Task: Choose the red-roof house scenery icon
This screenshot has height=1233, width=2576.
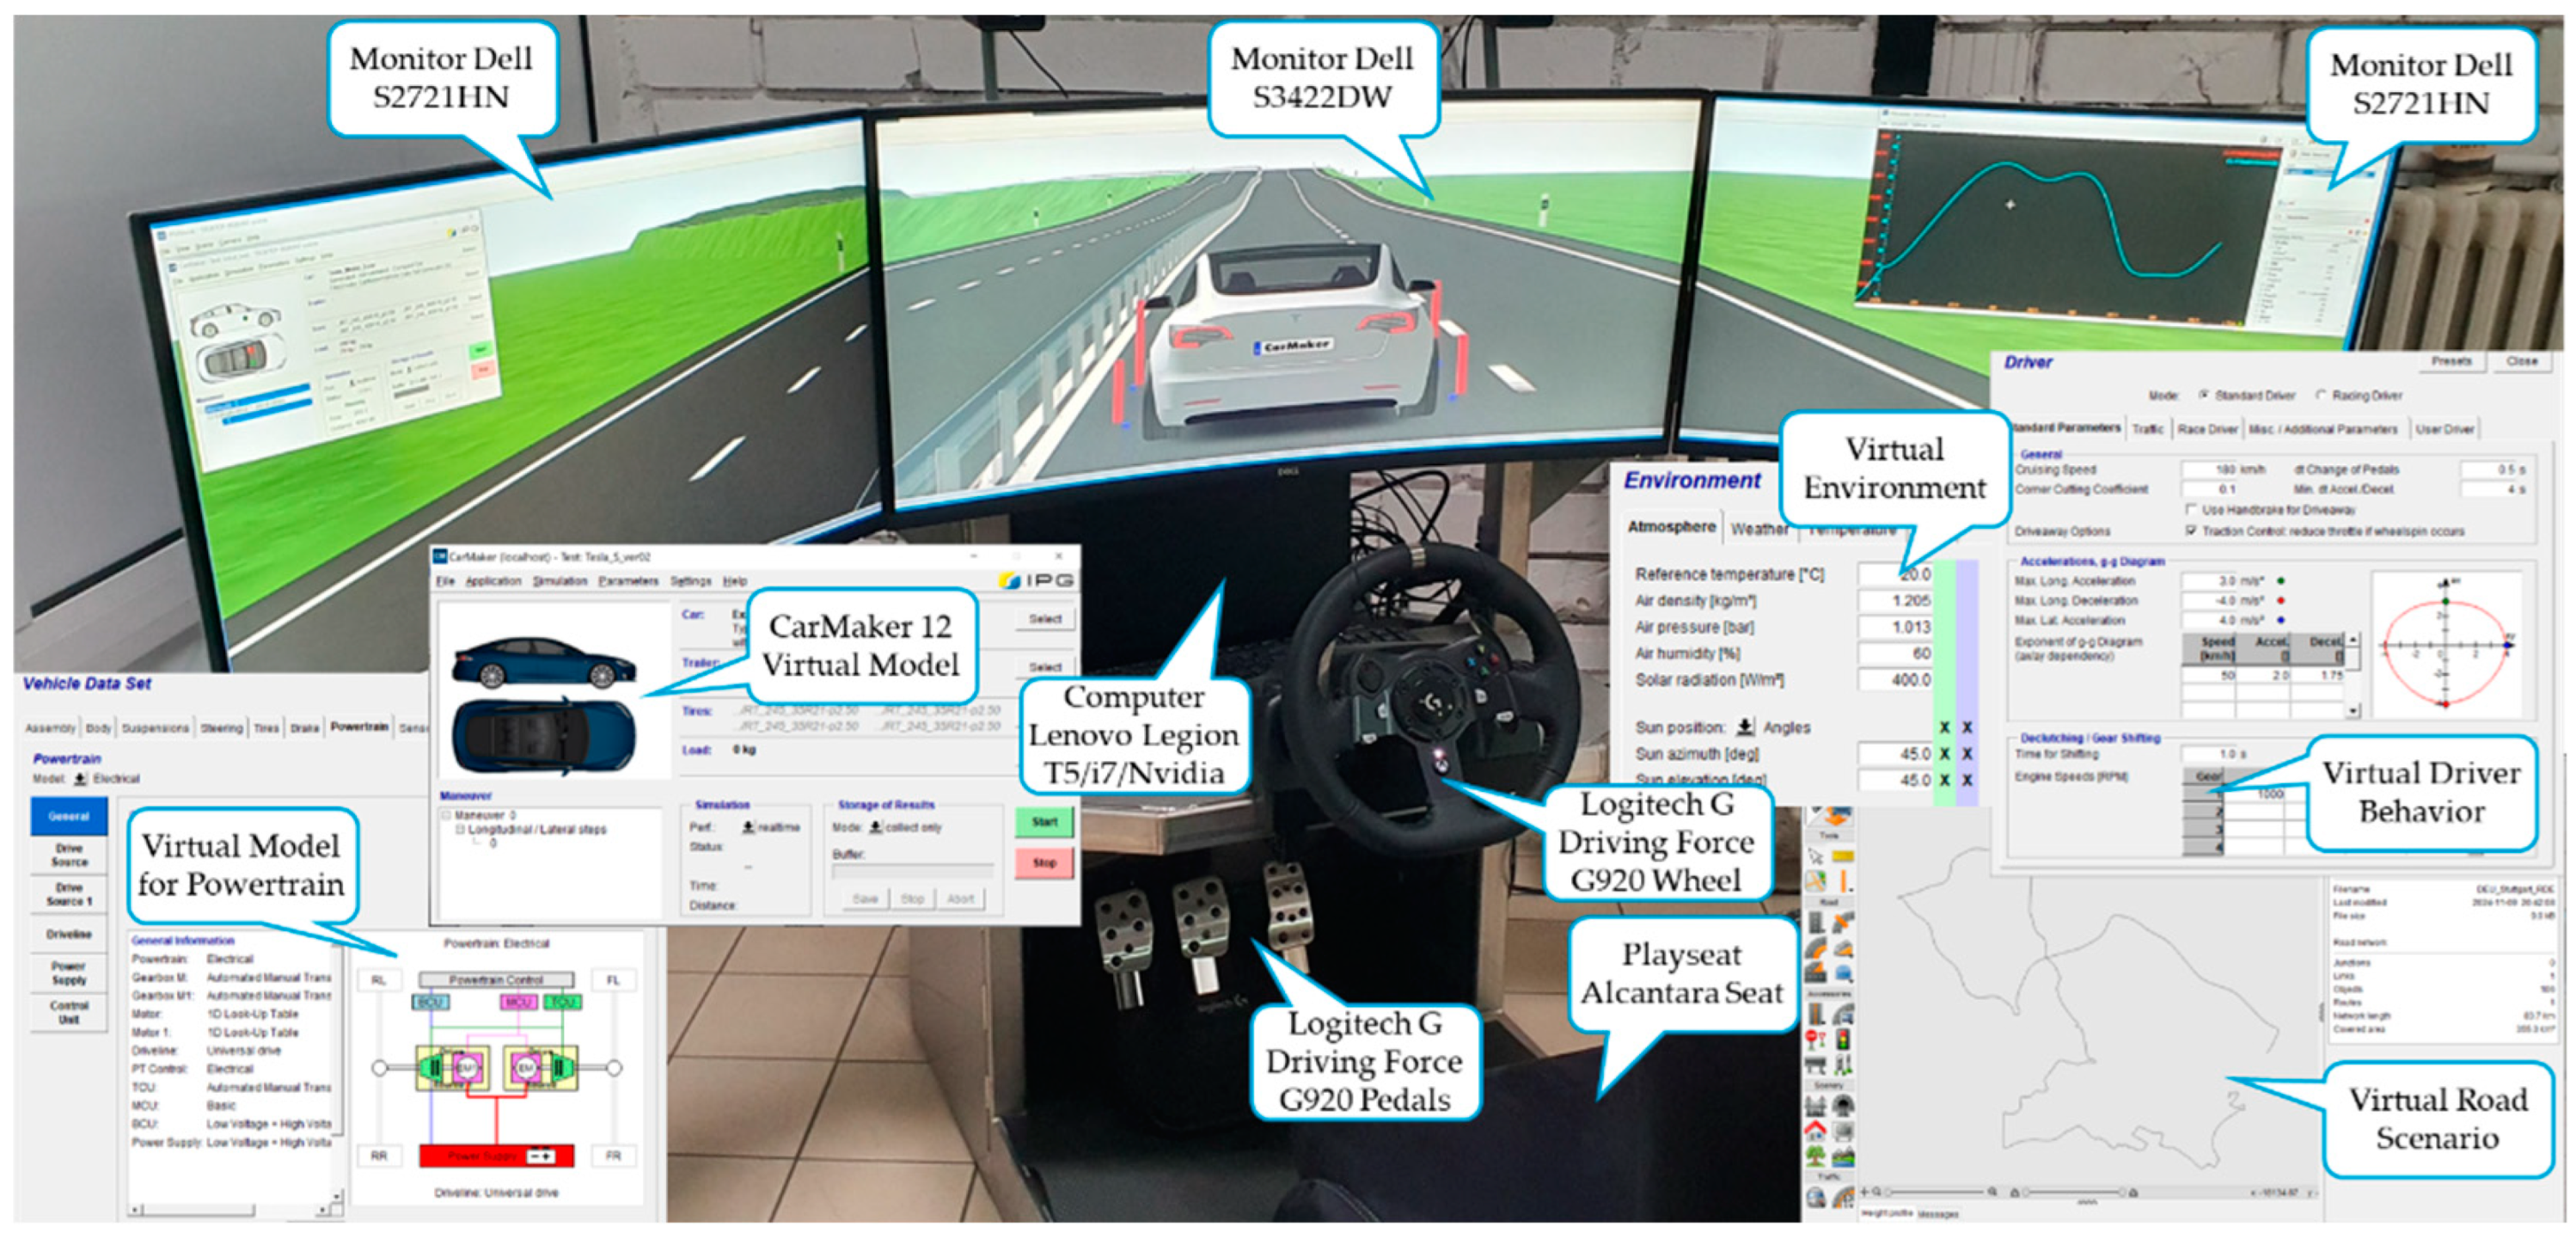Action: tap(1816, 1129)
